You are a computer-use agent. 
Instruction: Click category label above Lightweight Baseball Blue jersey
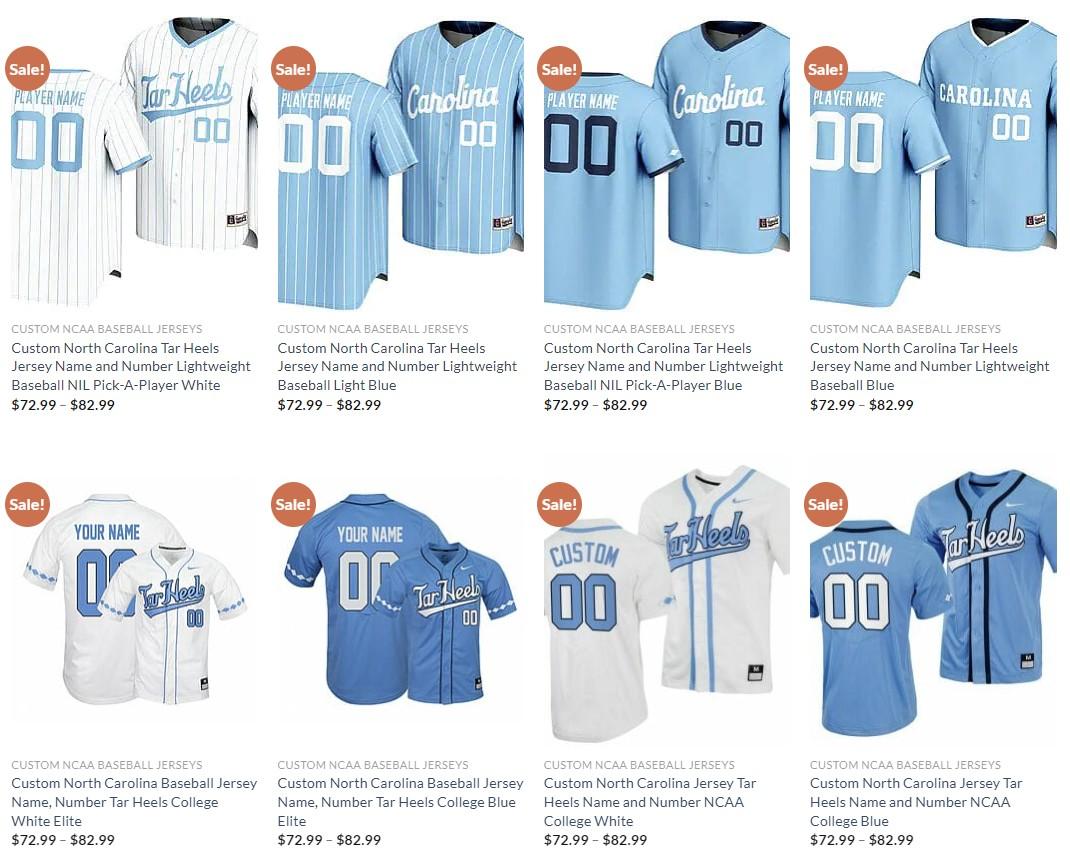pyautogui.click(x=905, y=328)
